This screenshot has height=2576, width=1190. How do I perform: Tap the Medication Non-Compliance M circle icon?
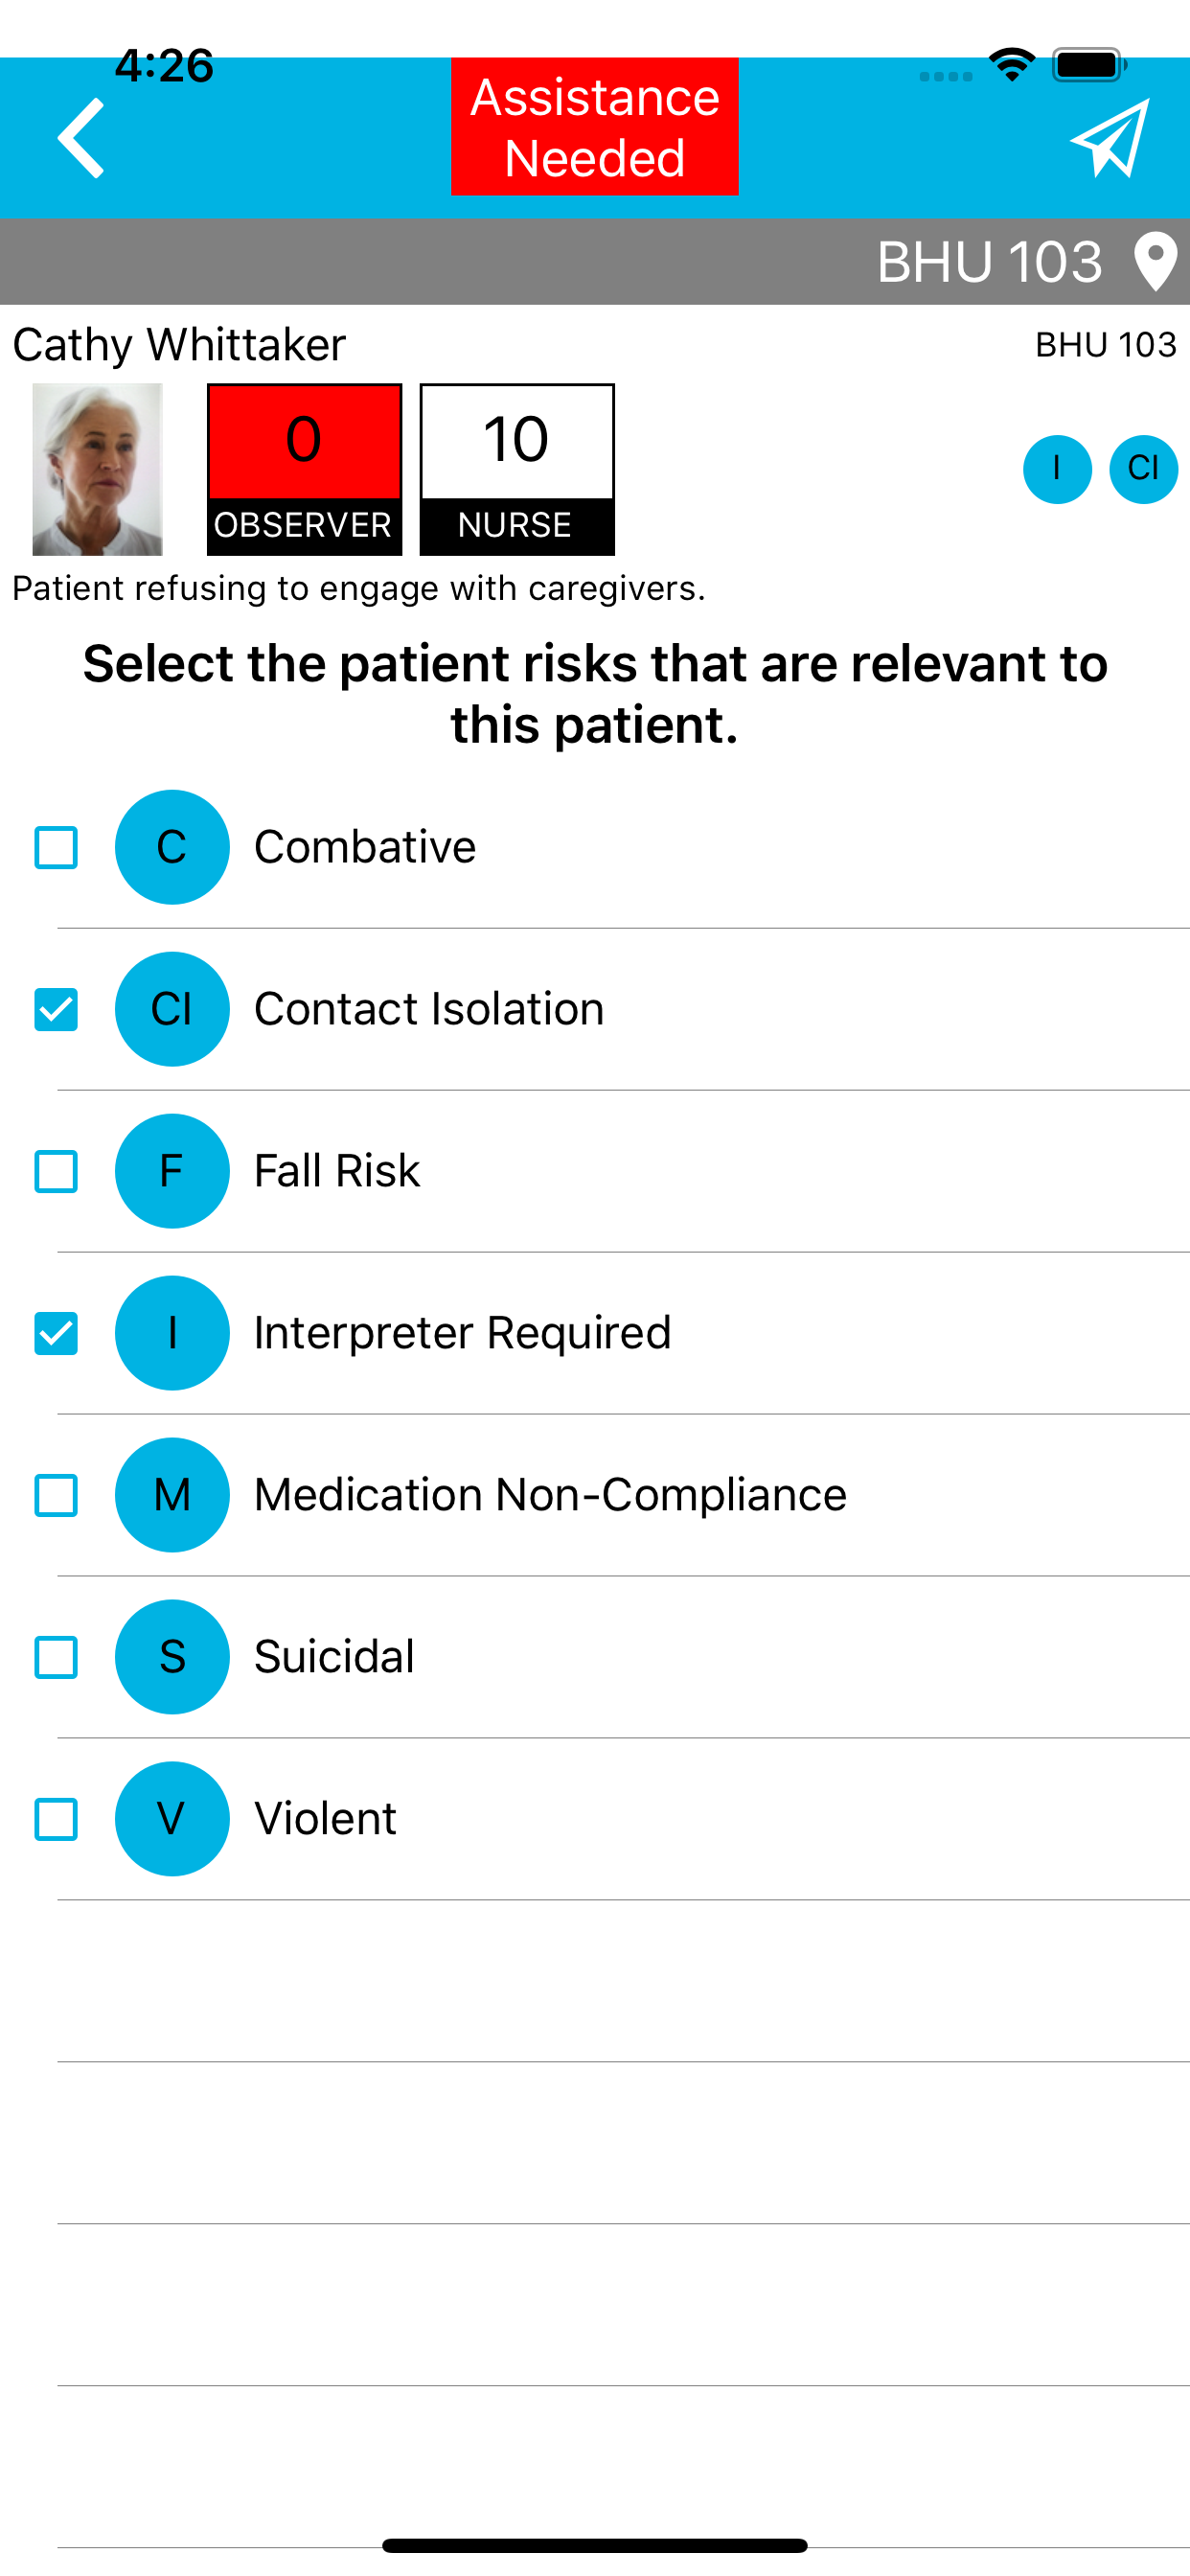(172, 1495)
